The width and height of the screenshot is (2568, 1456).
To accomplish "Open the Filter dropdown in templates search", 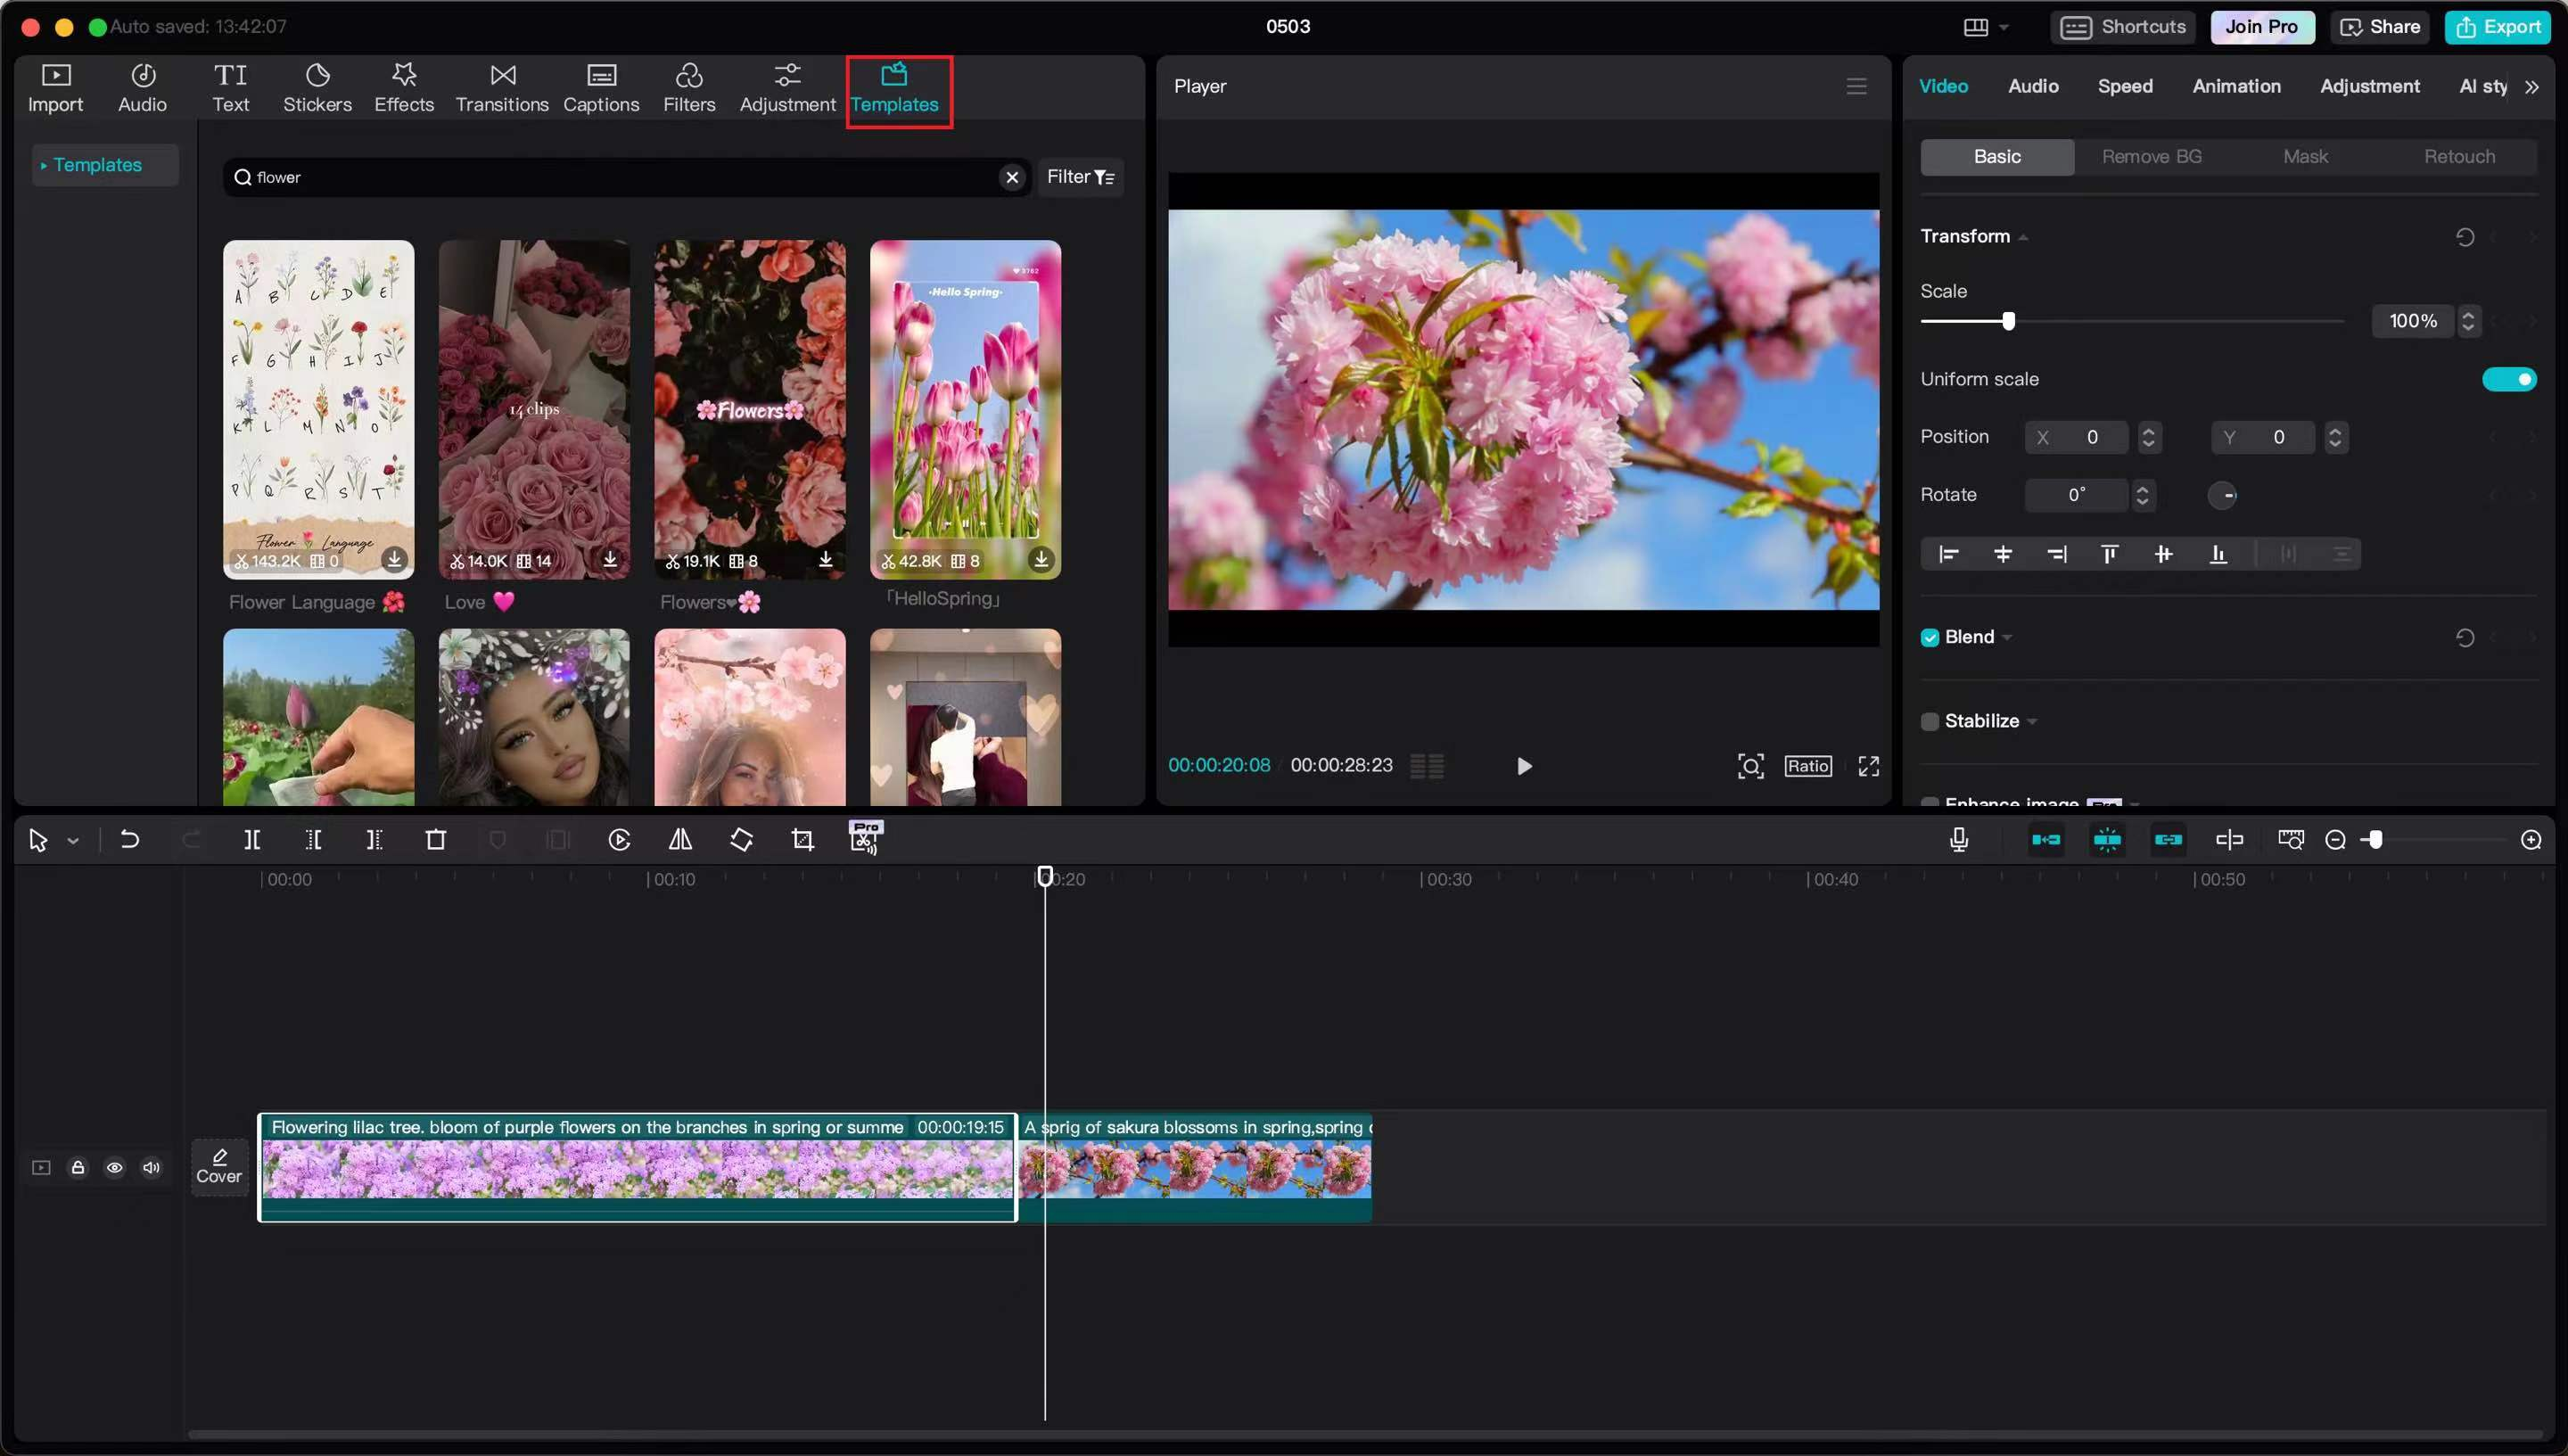I will click(1080, 177).
